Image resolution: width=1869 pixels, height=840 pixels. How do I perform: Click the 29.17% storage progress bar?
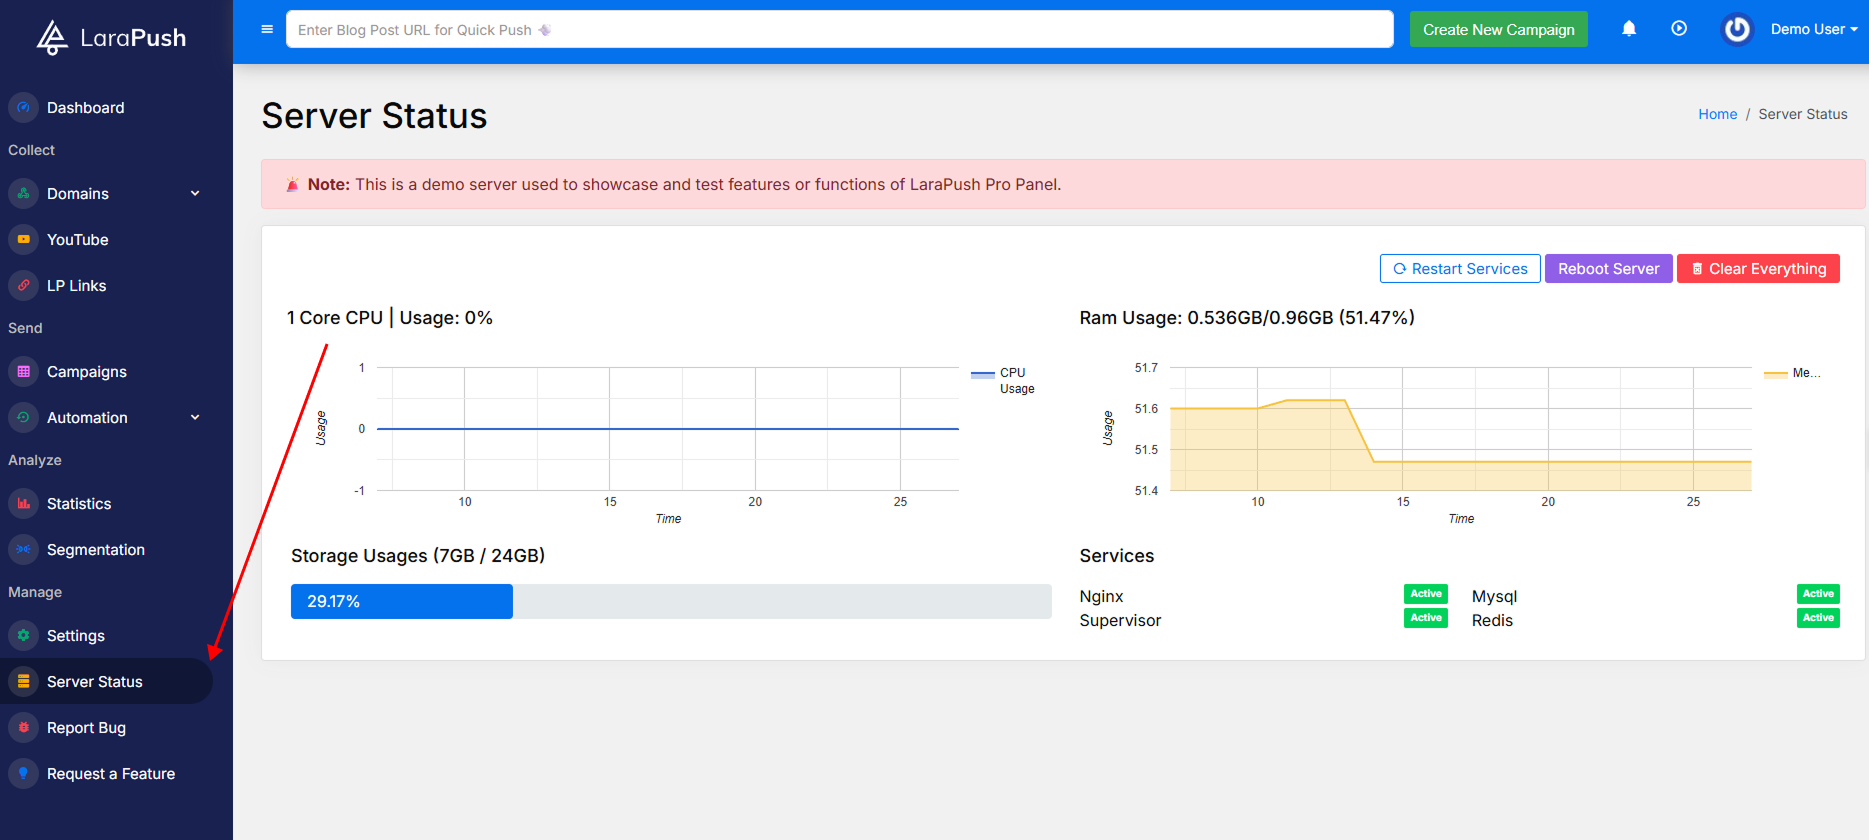[x=401, y=601]
